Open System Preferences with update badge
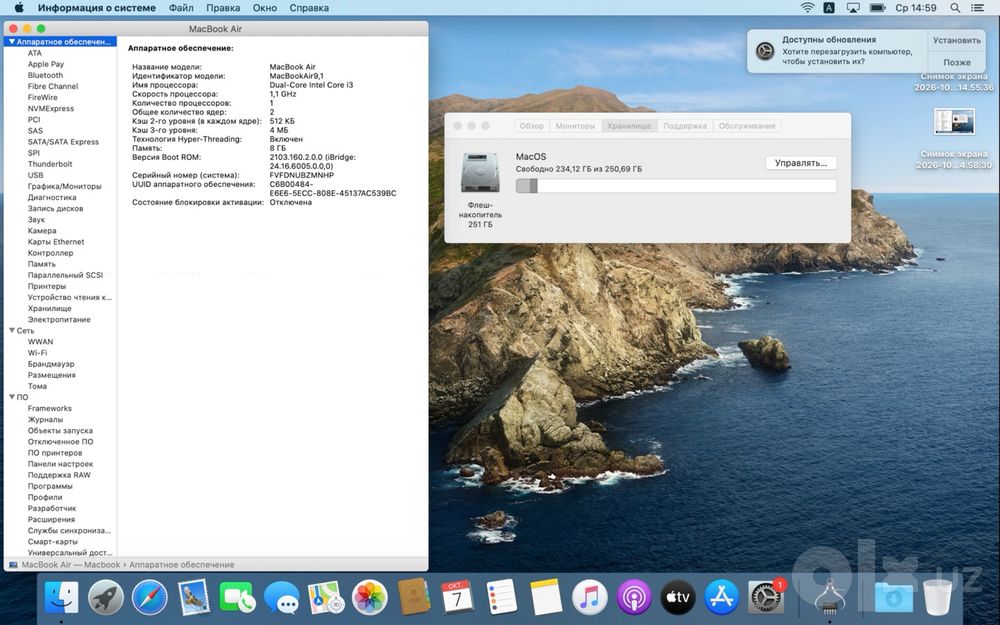The image size is (1000, 625). click(x=765, y=598)
